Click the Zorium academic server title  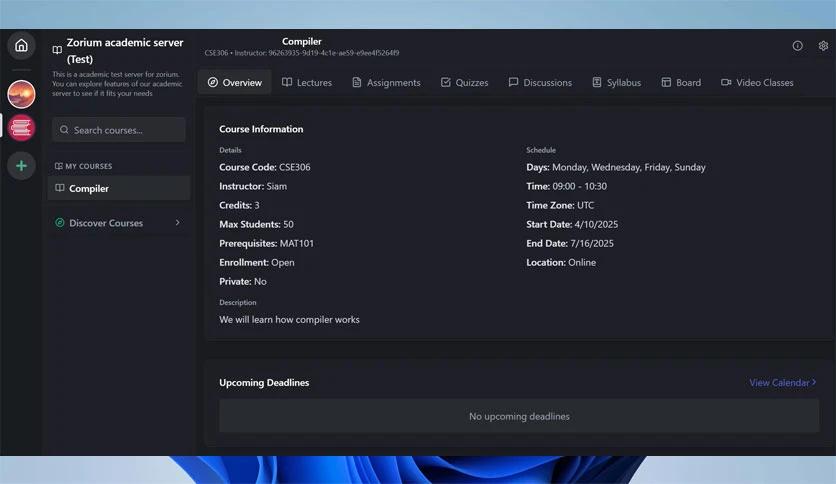click(125, 51)
